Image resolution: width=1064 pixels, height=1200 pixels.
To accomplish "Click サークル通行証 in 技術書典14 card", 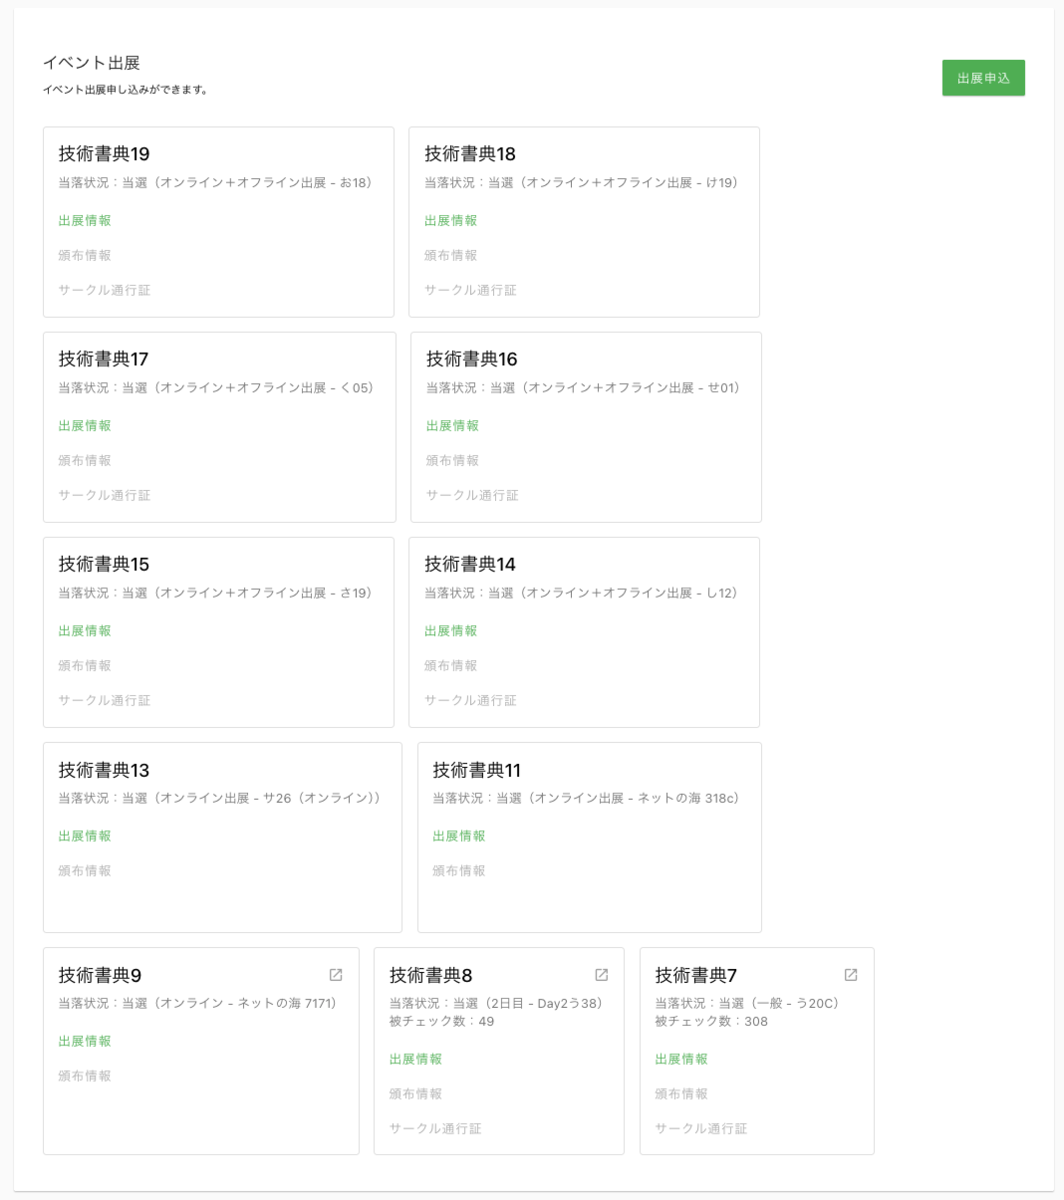I will (x=470, y=700).
